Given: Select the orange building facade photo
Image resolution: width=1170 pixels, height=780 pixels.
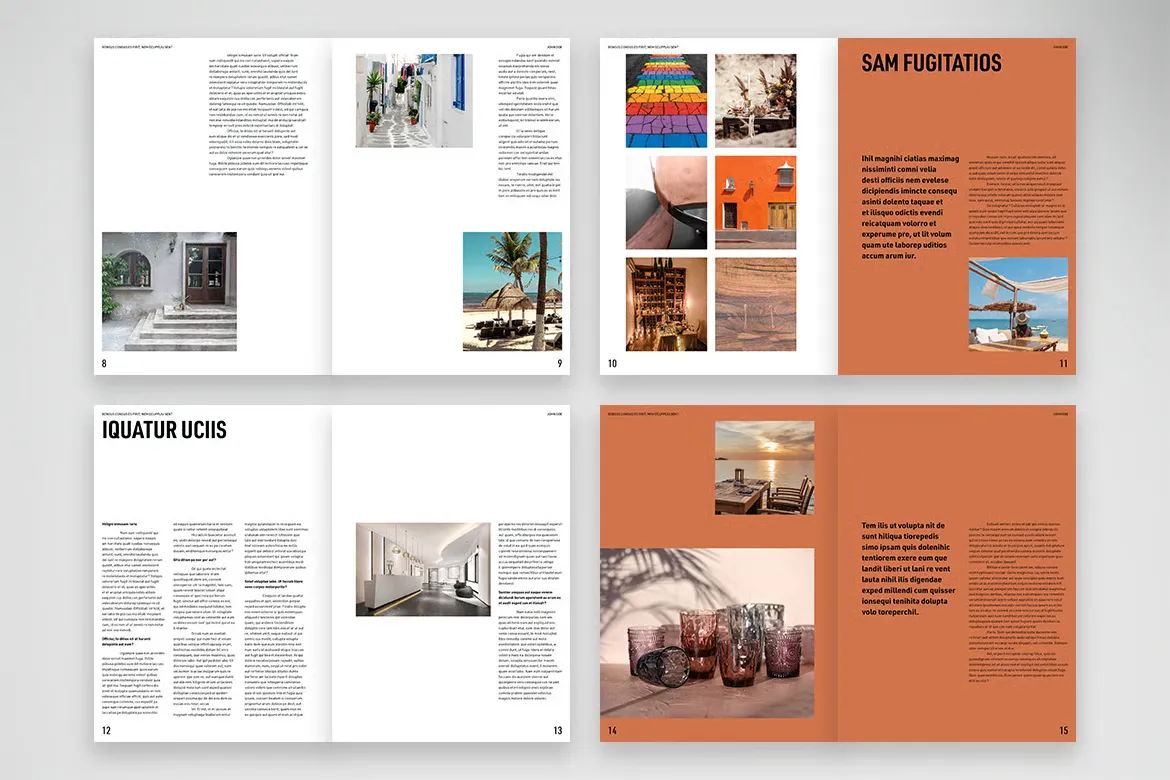Looking at the screenshot, I should coord(755,202).
